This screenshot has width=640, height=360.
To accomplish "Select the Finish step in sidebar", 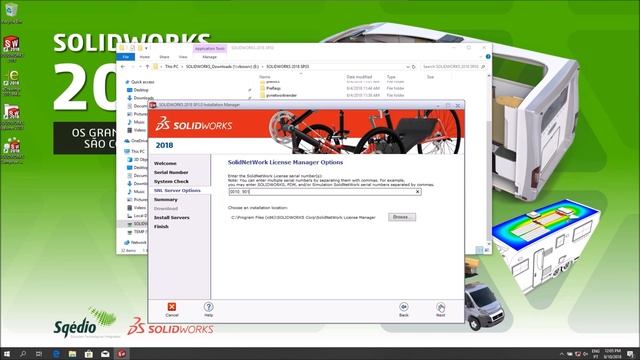I will click(x=161, y=227).
